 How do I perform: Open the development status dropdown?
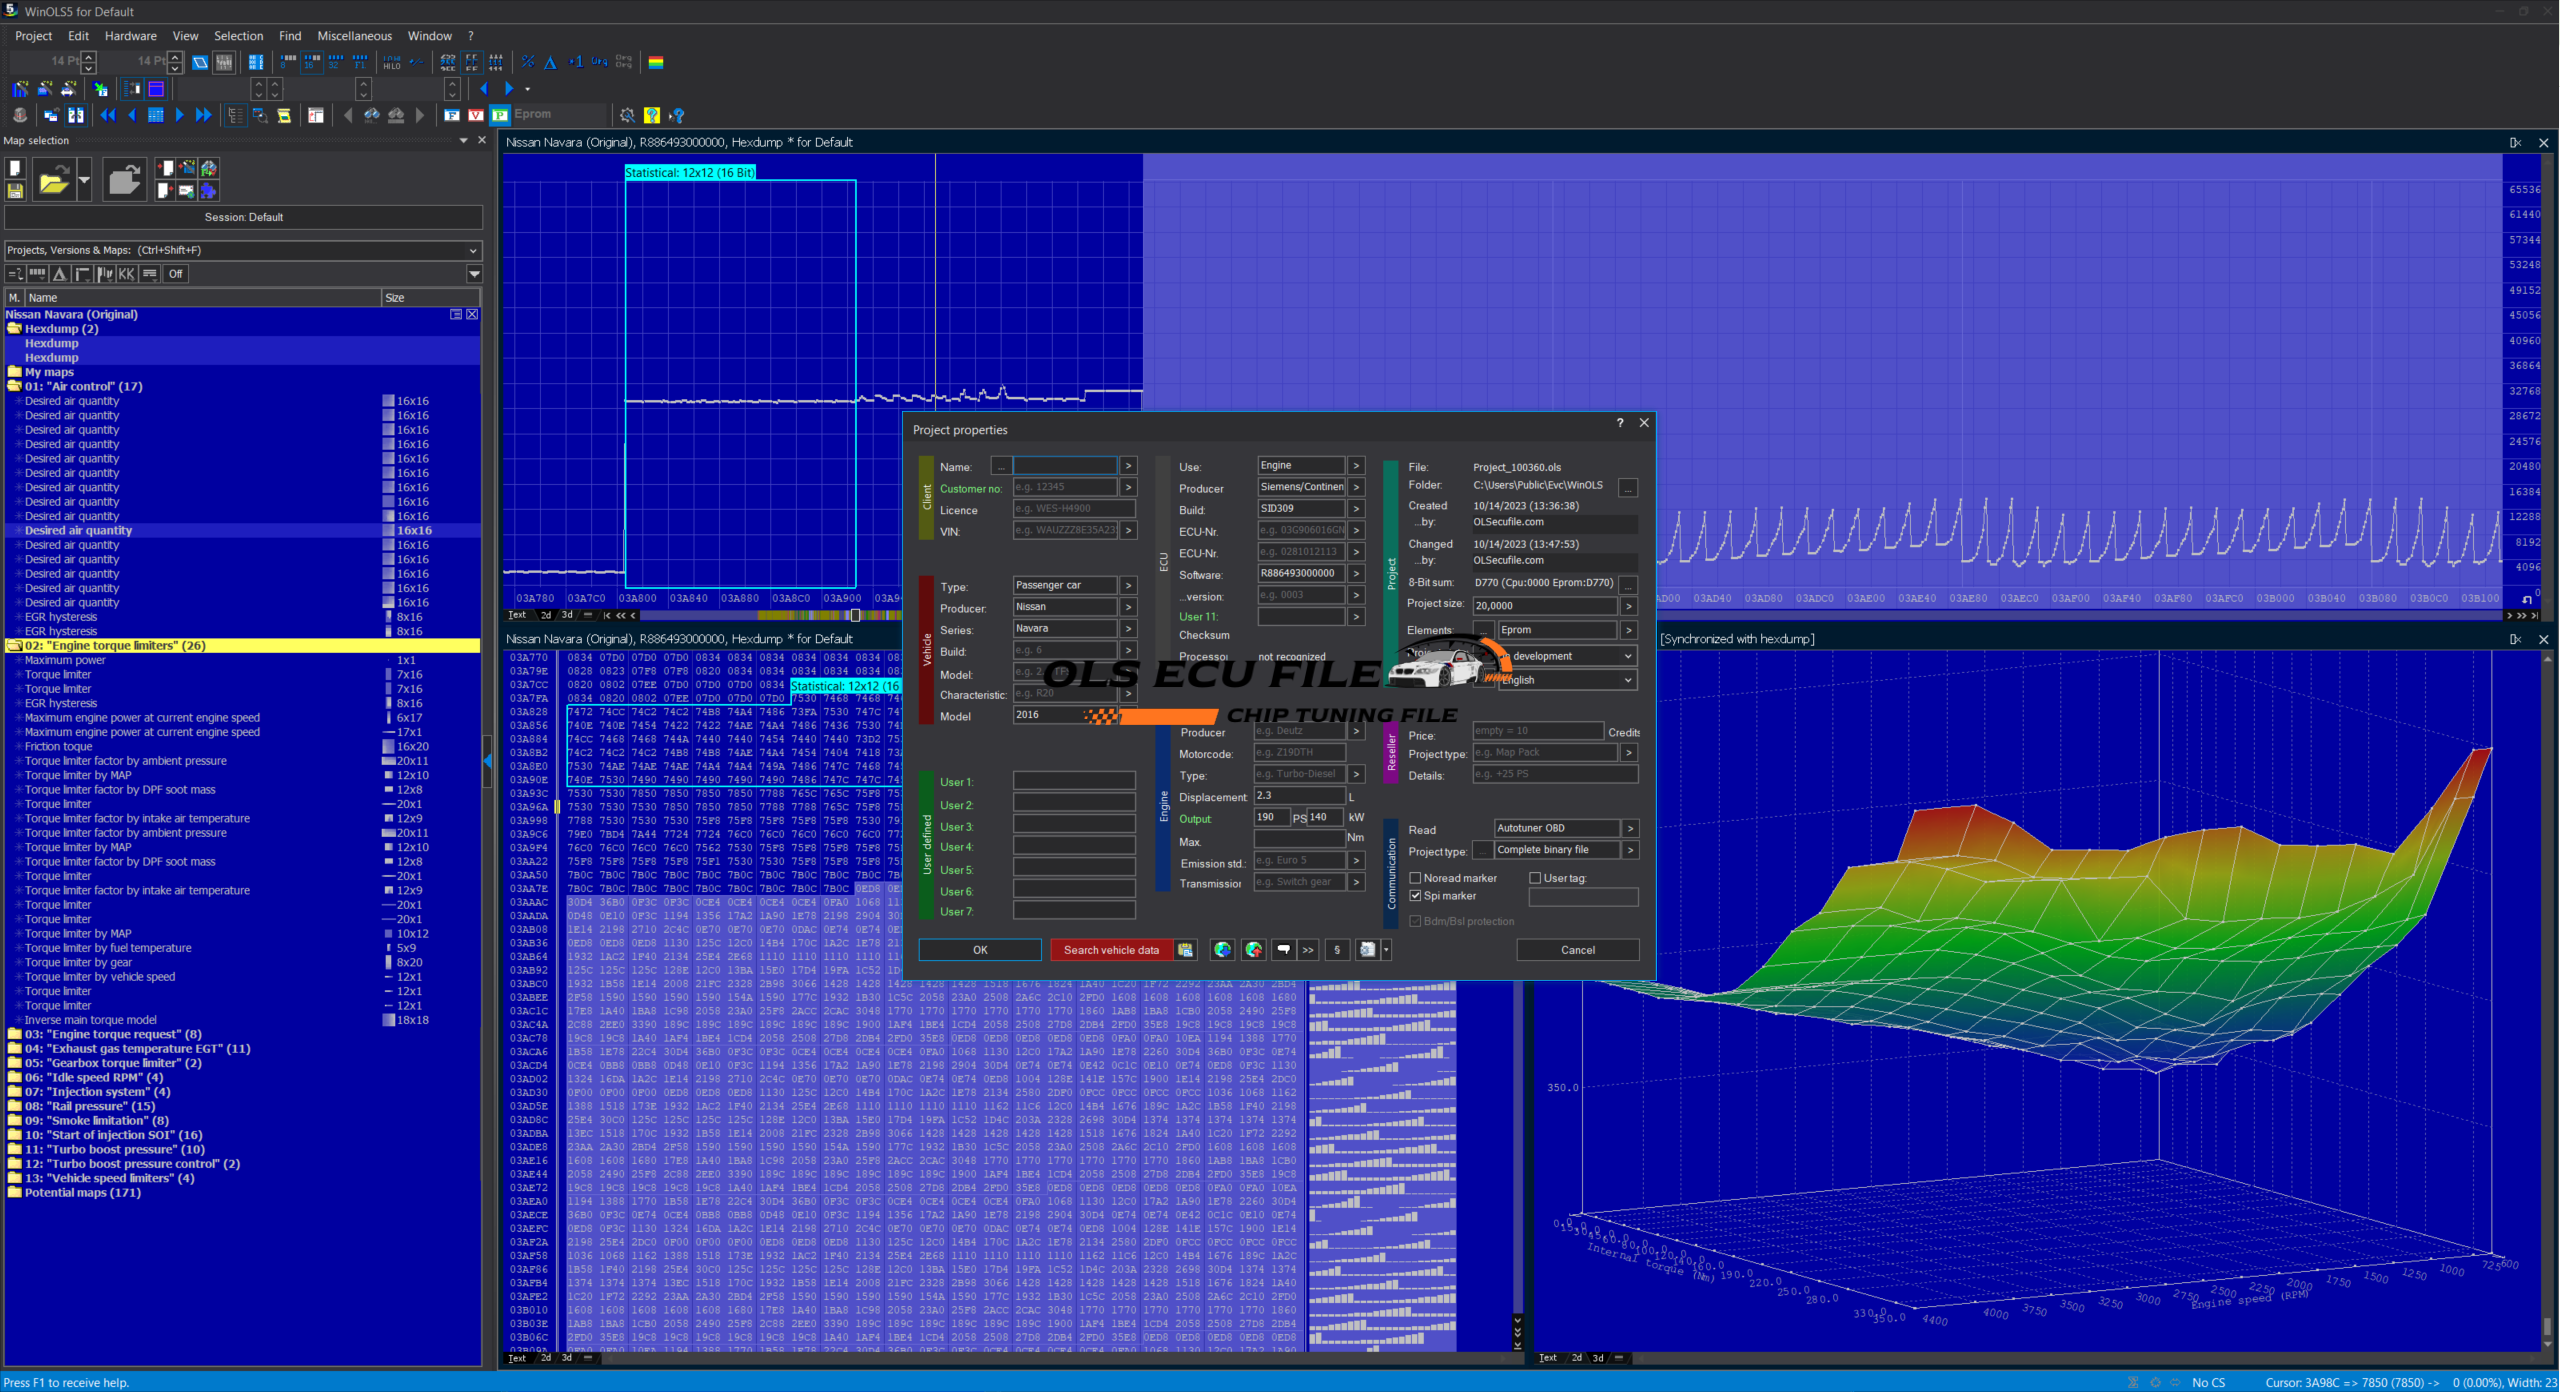click(x=1628, y=656)
